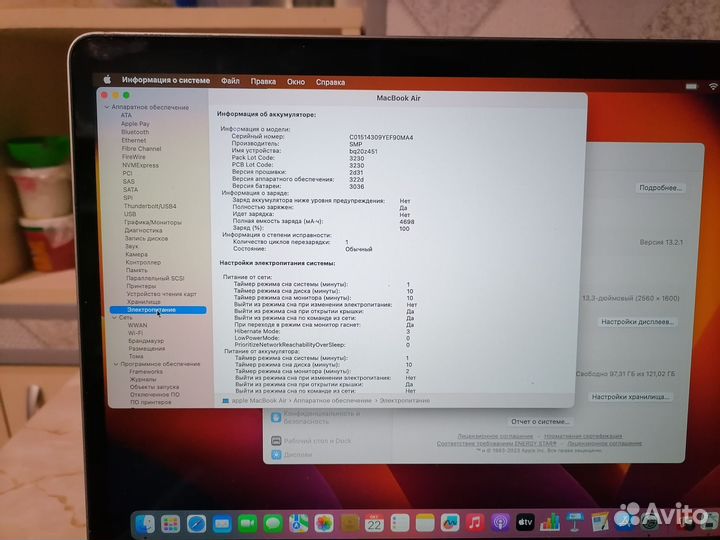Image resolution: width=720 pixels, height=540 pixels.
Task: Open Pages in the Dock
Action: [600, 522]
